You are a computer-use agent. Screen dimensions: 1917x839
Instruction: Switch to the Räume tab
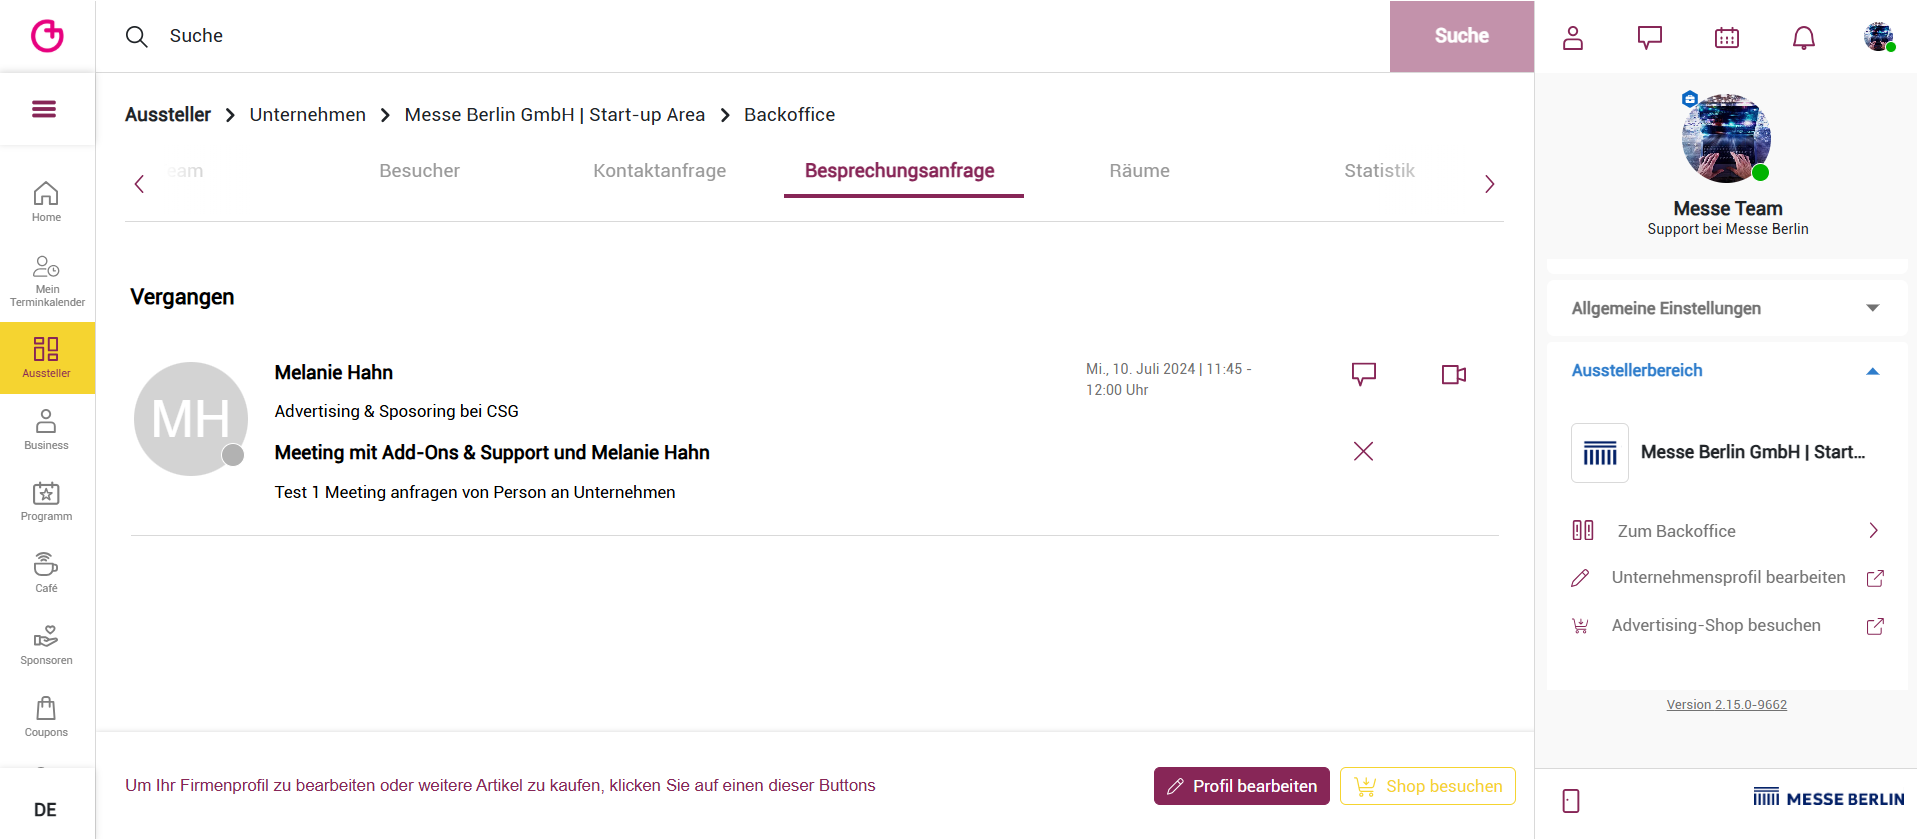pos(1140,171)
